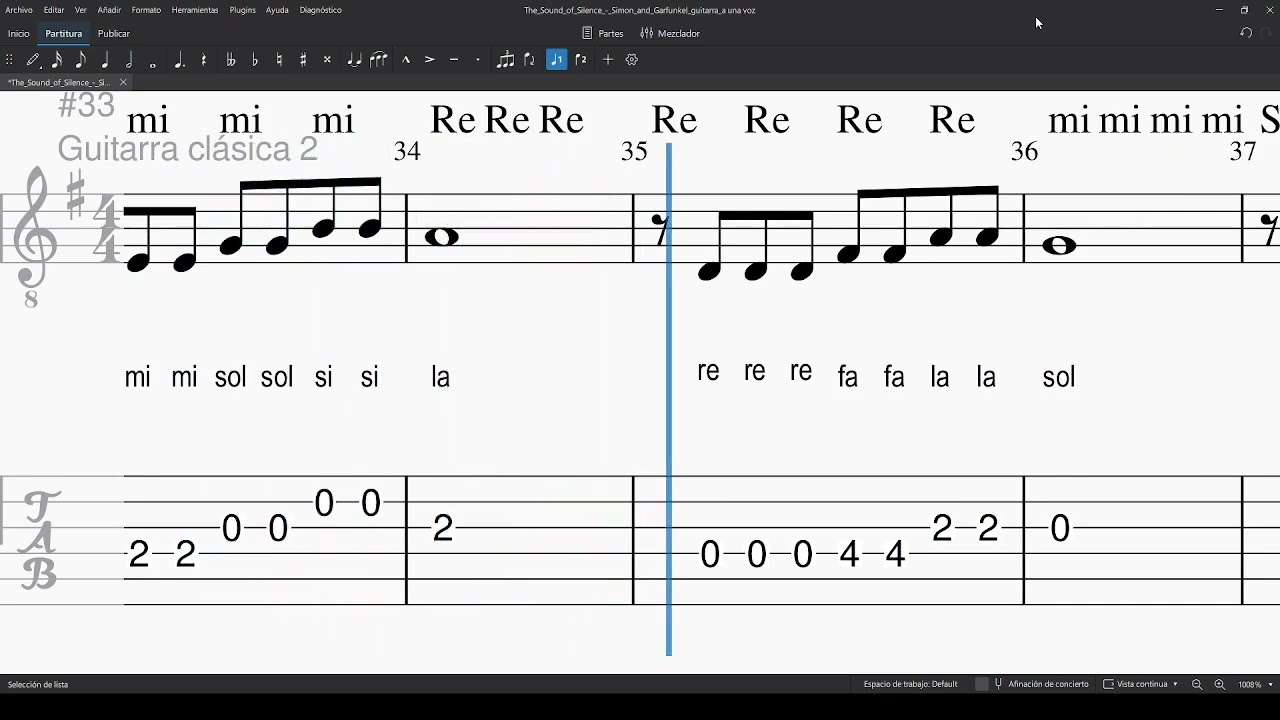Open the Añadir menu
Viewport: 1280px width, 720px height.
[109, 10]
